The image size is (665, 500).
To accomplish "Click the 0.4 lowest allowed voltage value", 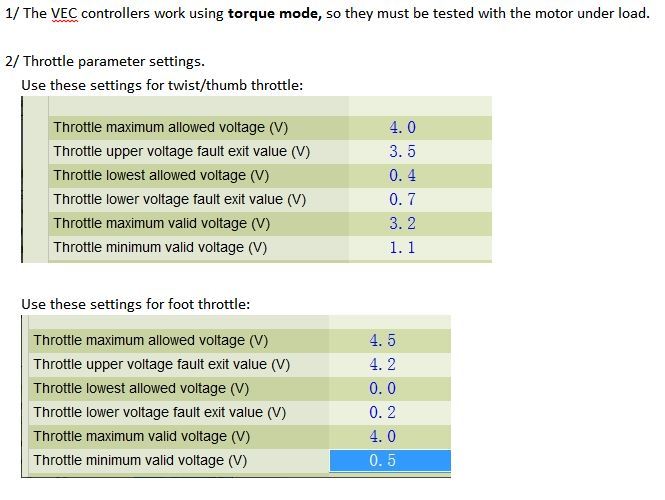I will coord(403,176).
